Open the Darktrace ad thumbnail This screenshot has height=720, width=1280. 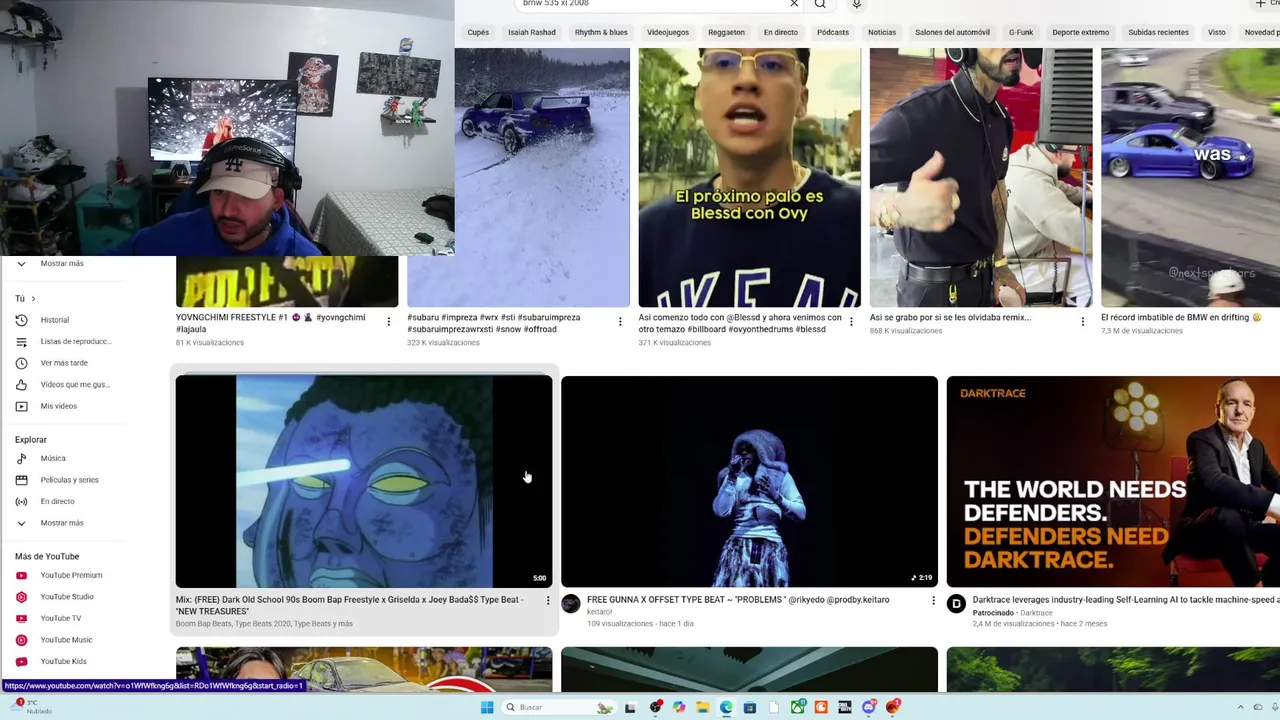coord(1113,481)
